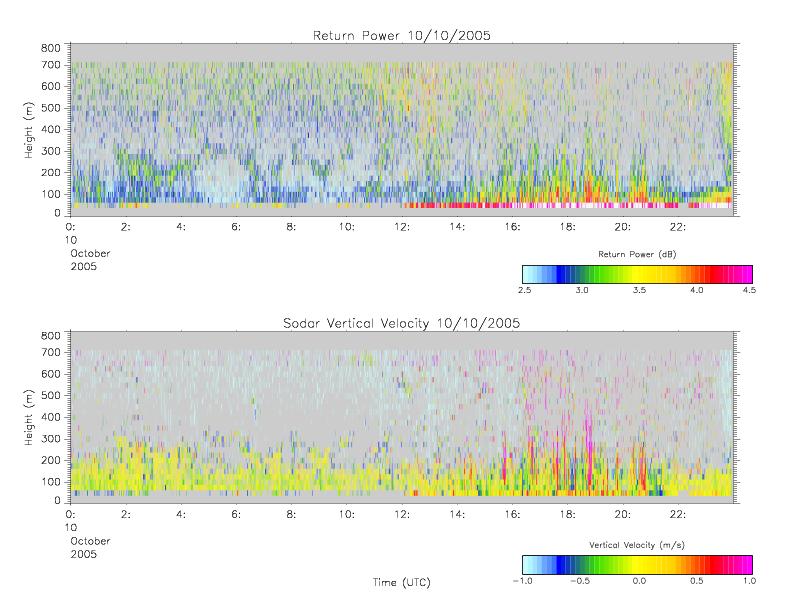Click the 200 height tick on Return Power chart
The height and width of the screenshot is (611, 791).
50,173
